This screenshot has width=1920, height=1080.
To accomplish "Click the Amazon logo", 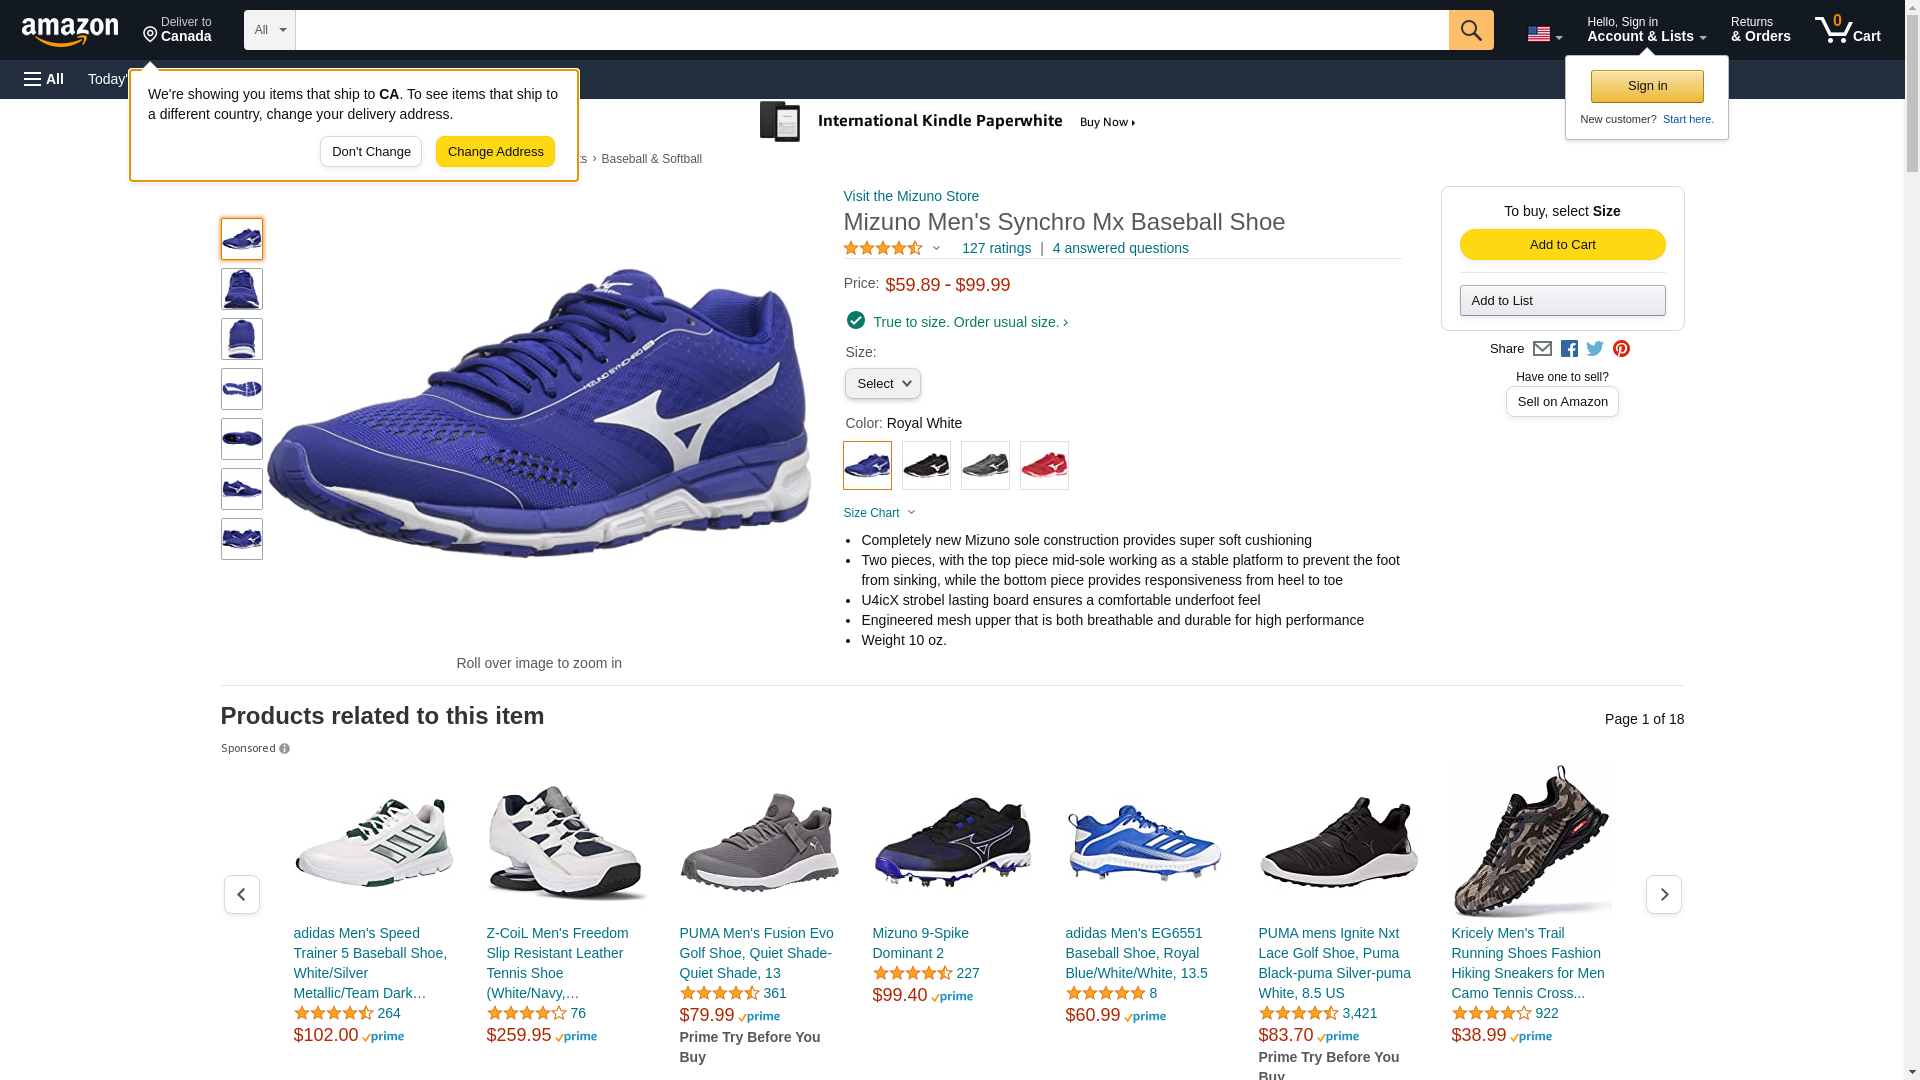I will (70, 31).
